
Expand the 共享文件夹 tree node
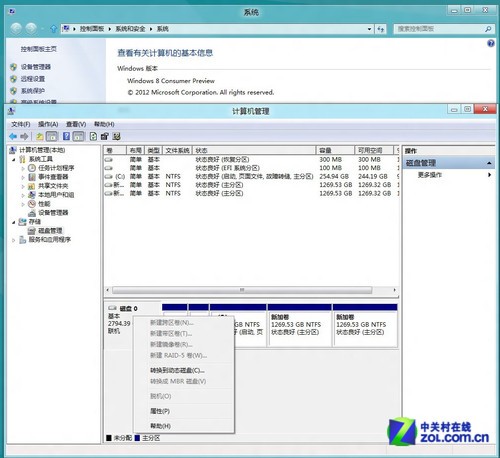(x=23, y=186)
